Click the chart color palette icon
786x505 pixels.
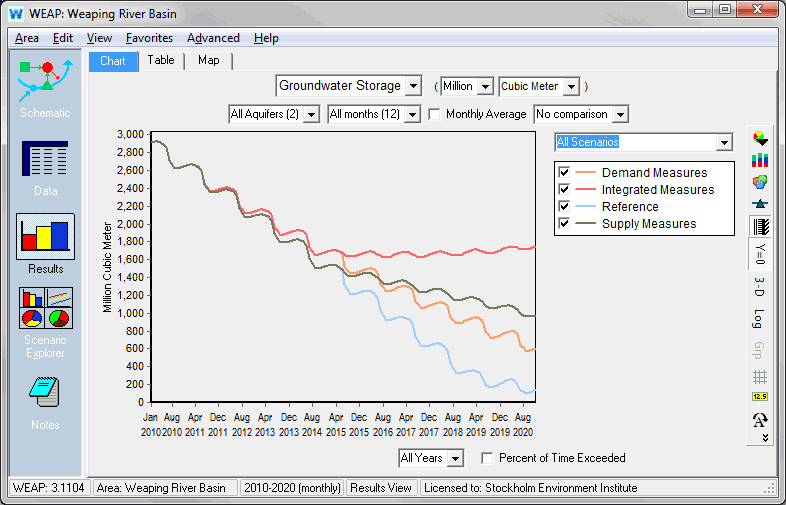click(x=760, y=139)
